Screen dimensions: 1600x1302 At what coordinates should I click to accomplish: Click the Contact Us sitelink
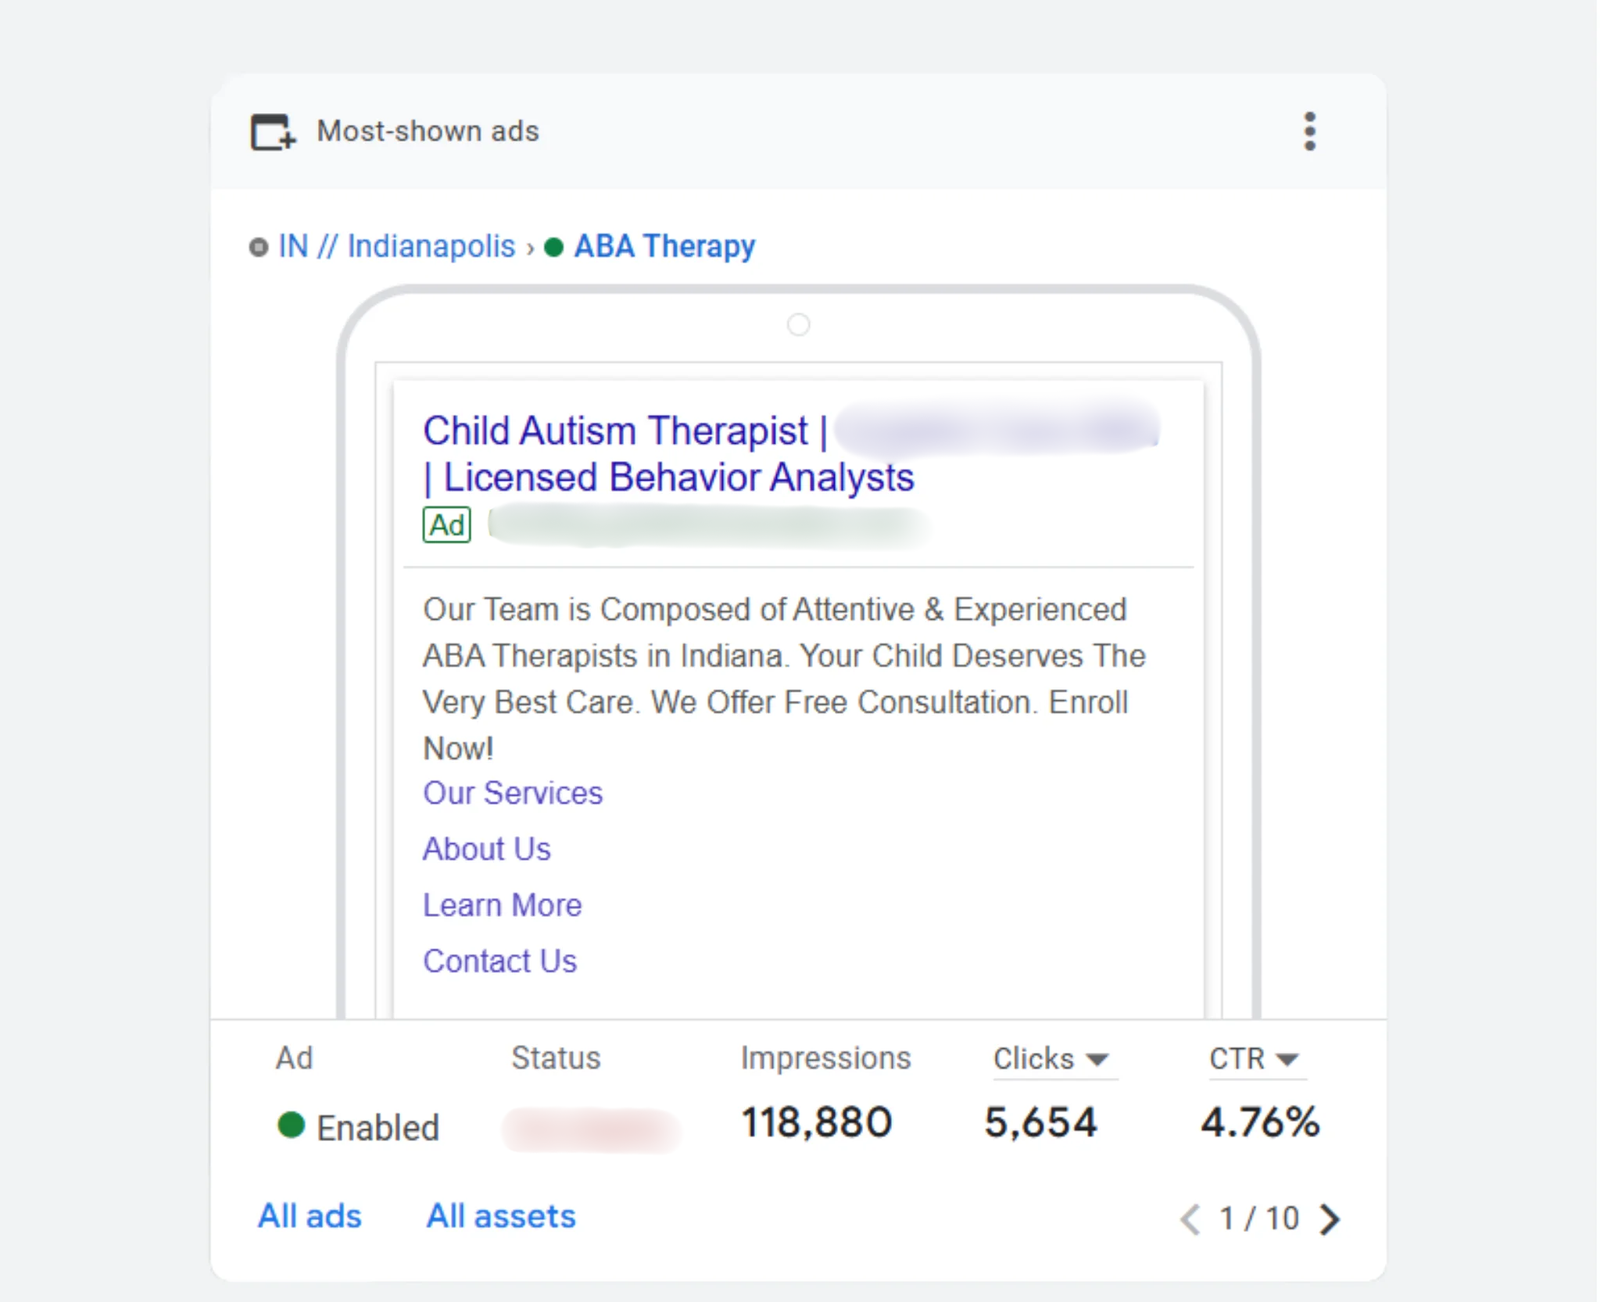(x=500, y=961)
